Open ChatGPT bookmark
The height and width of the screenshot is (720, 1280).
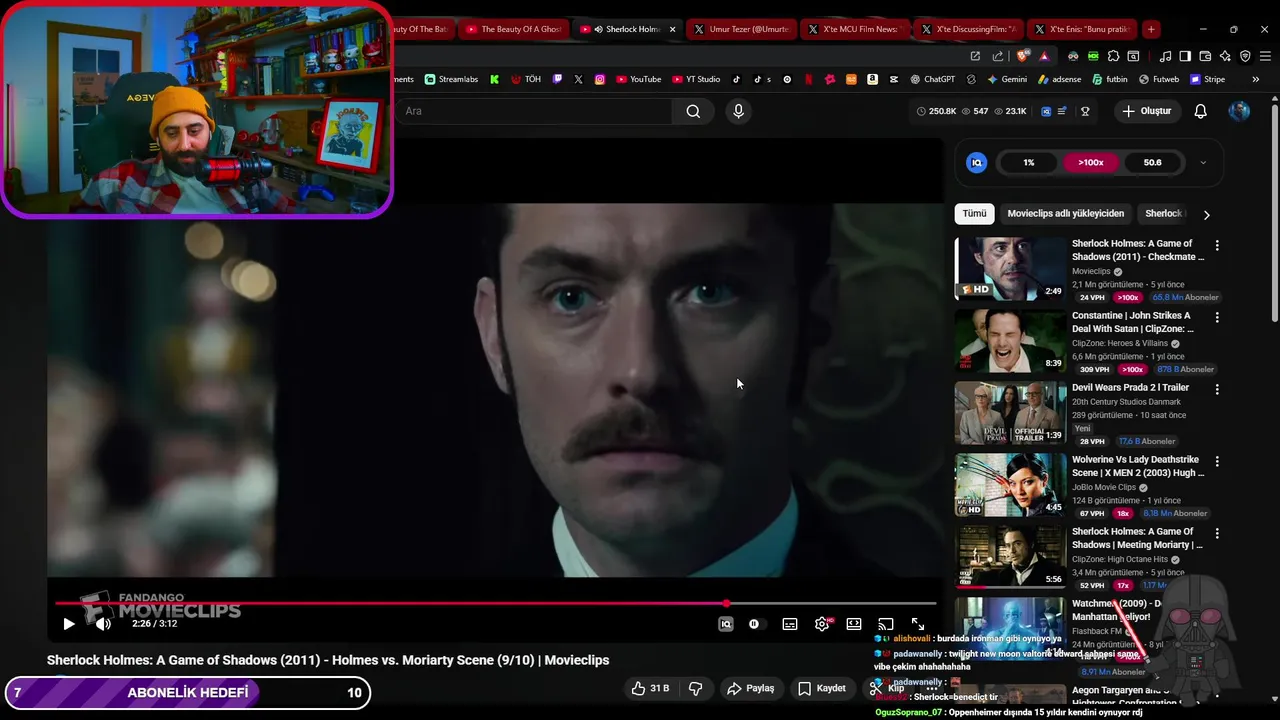click(x=932, y=79)
